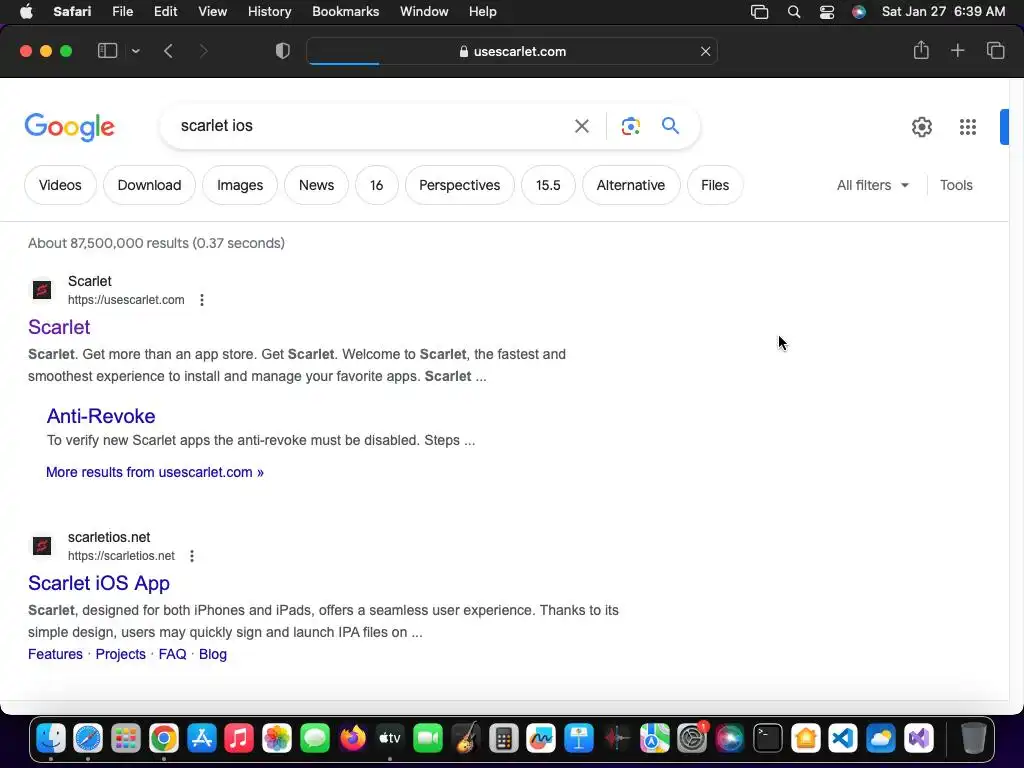Viewport: 1024px width, 768px height.
Task: Open Finder from the dock
Action: coord(50,739)
